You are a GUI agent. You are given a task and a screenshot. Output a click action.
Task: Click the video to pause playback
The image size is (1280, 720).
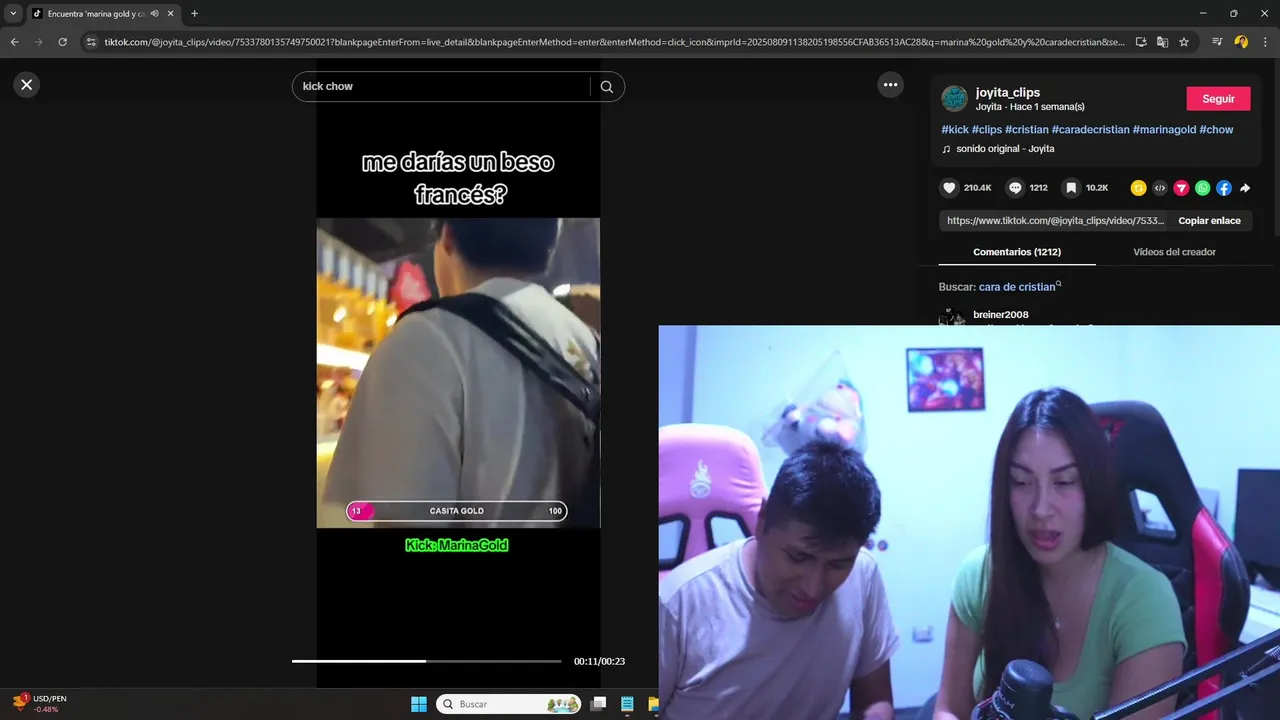(458, 372)
